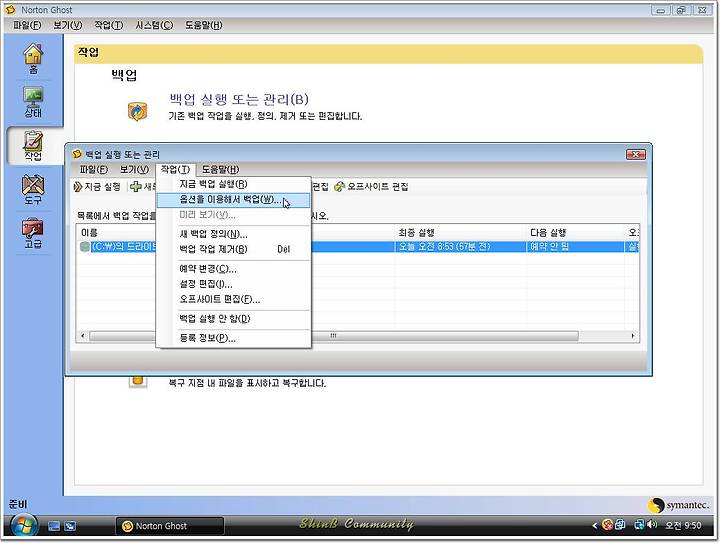This screenshot has width=720, height=543.
Task: Click the Windows Start orb
Action: (23, 526)
